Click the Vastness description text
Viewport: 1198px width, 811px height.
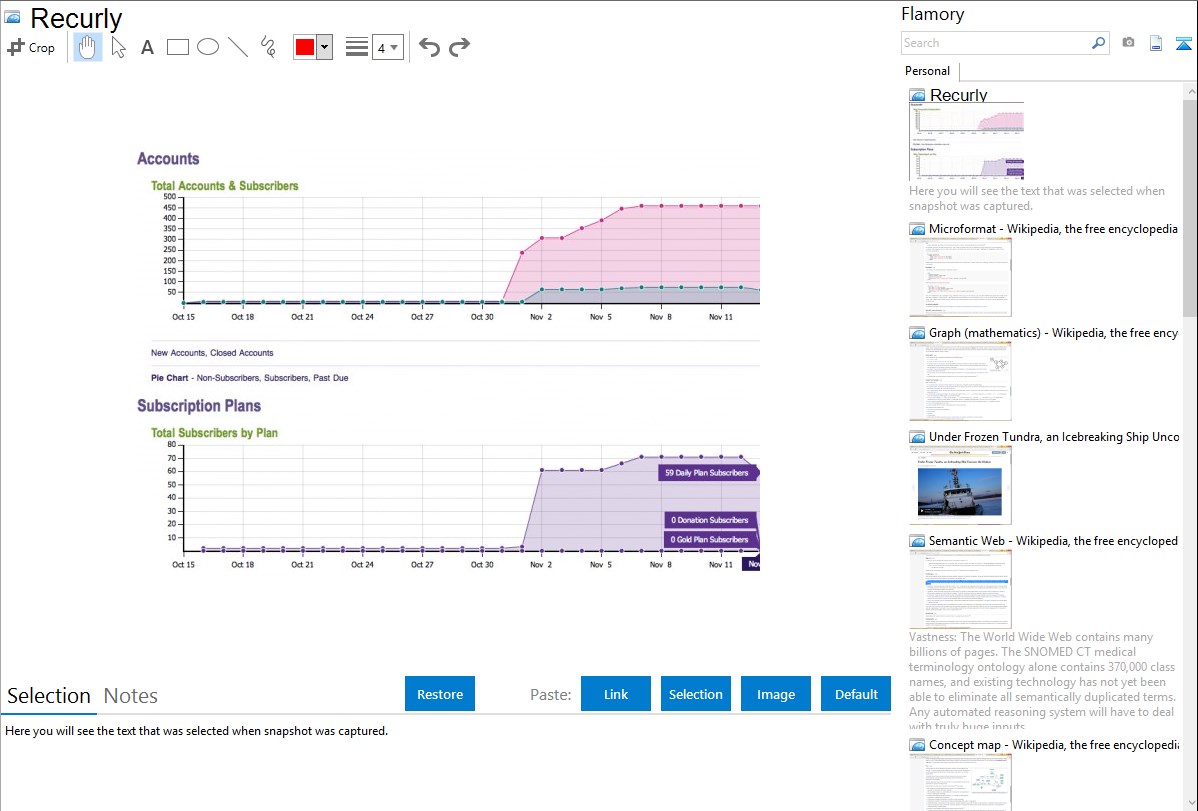(1042, 681)
